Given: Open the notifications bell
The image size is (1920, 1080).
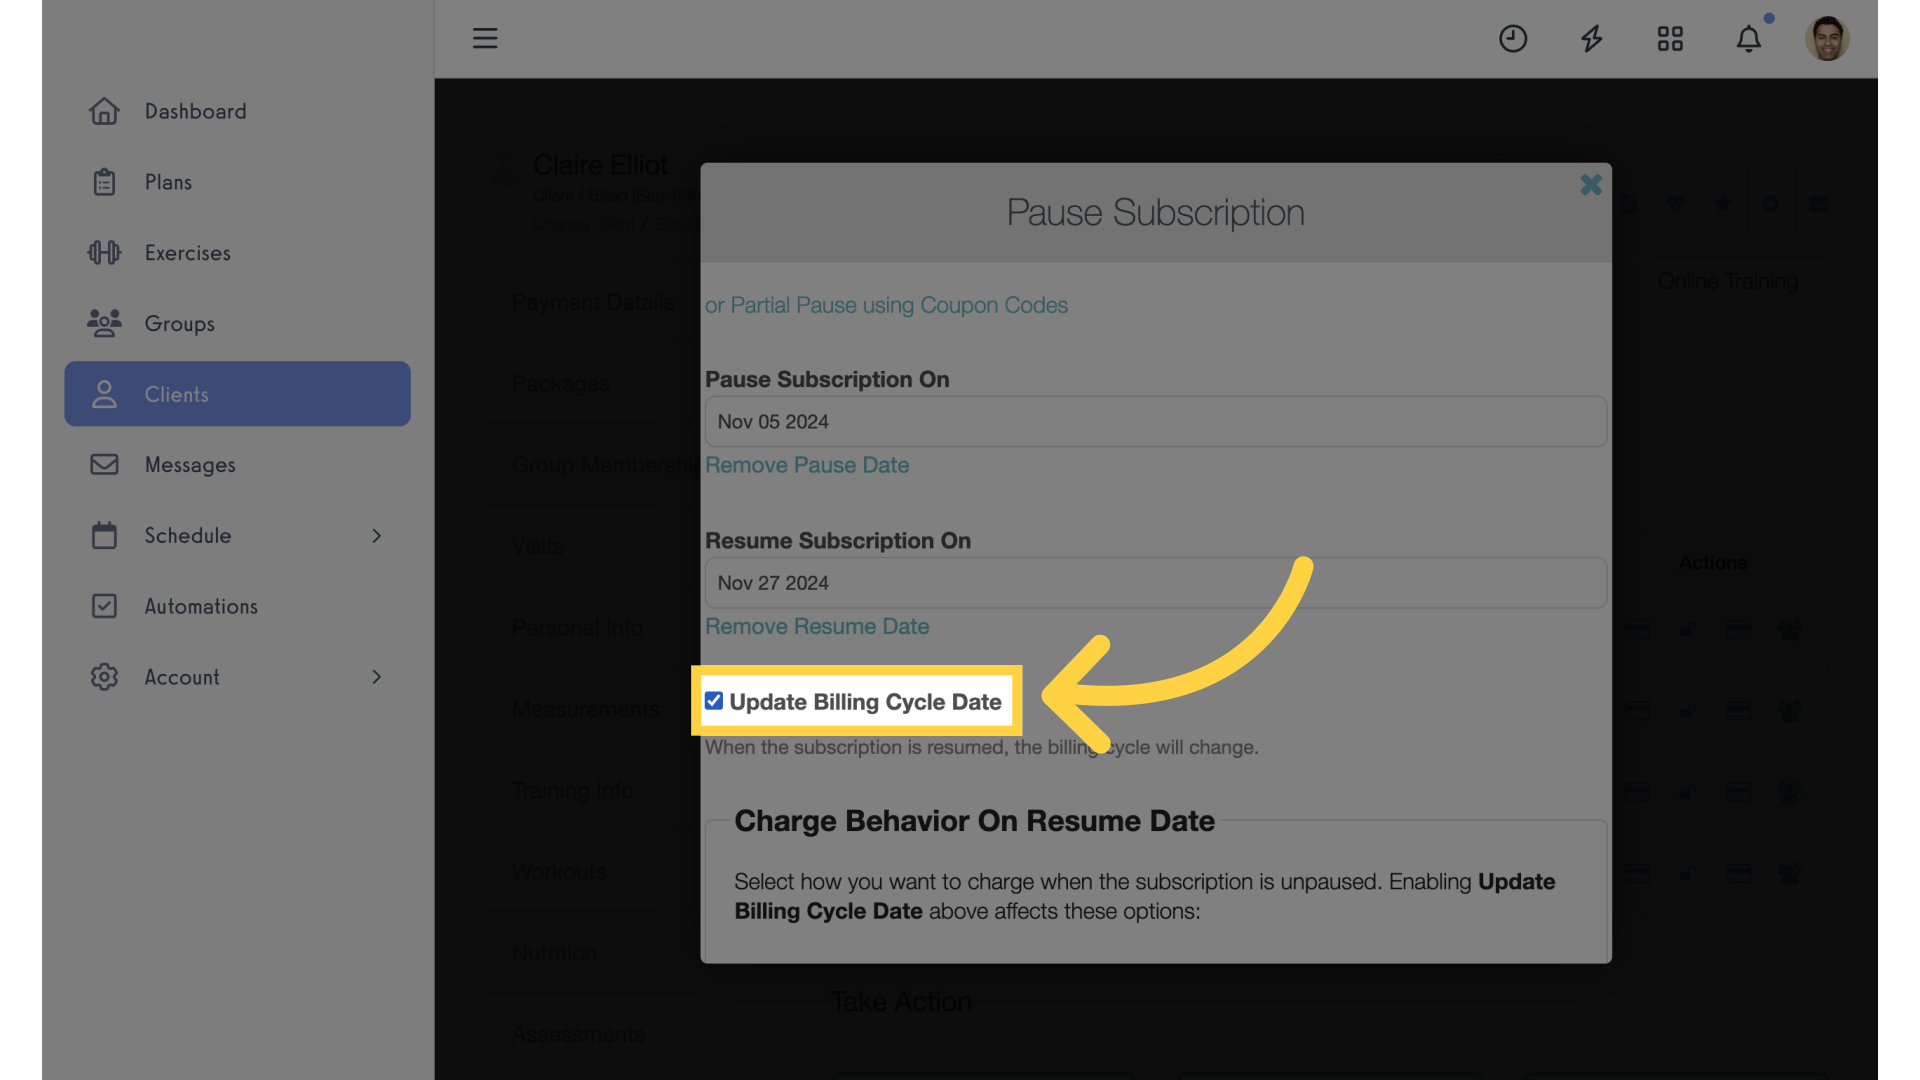Looking at the screenshot, I should tap(1749, 38).
